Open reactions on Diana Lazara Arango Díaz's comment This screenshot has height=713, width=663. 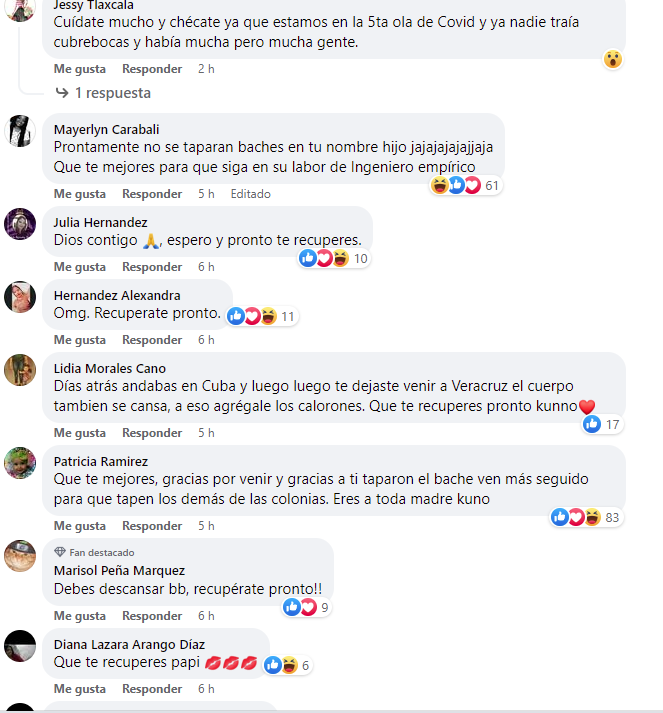[x=287, y=665]
